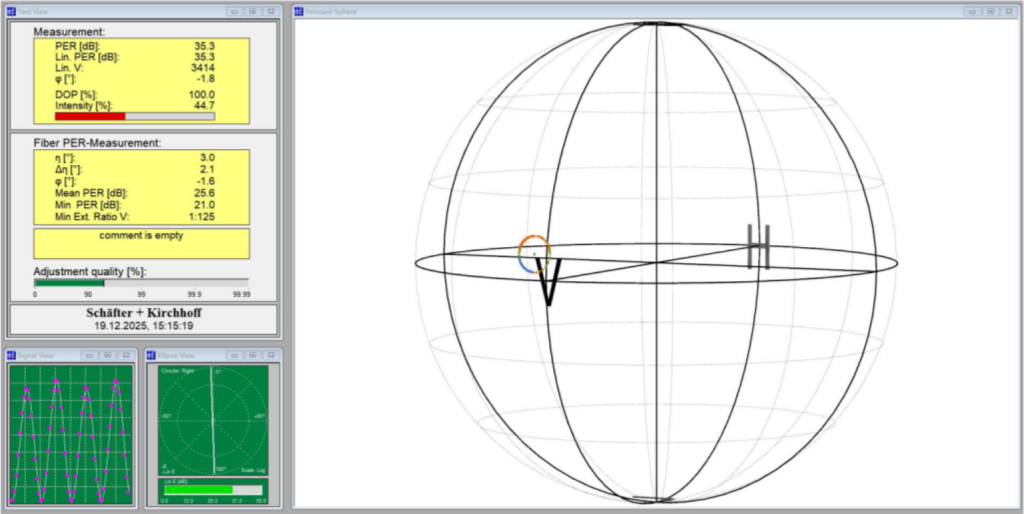The width and height of the screenshot is (1024, 514).
Task: Minimize the Poincaré Sphere window
Action: (x=972, y=11)
